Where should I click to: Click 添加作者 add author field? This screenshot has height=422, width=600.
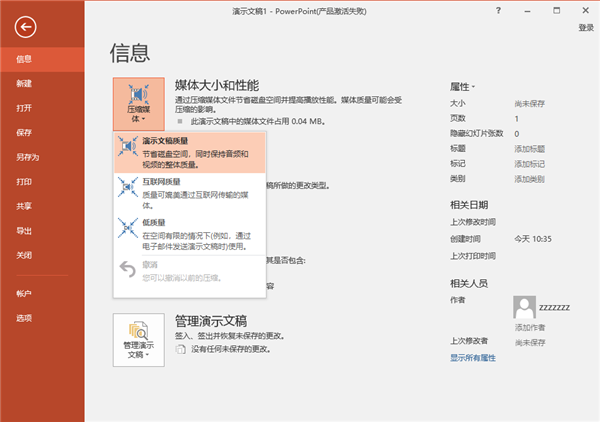(x=530, y=327)
